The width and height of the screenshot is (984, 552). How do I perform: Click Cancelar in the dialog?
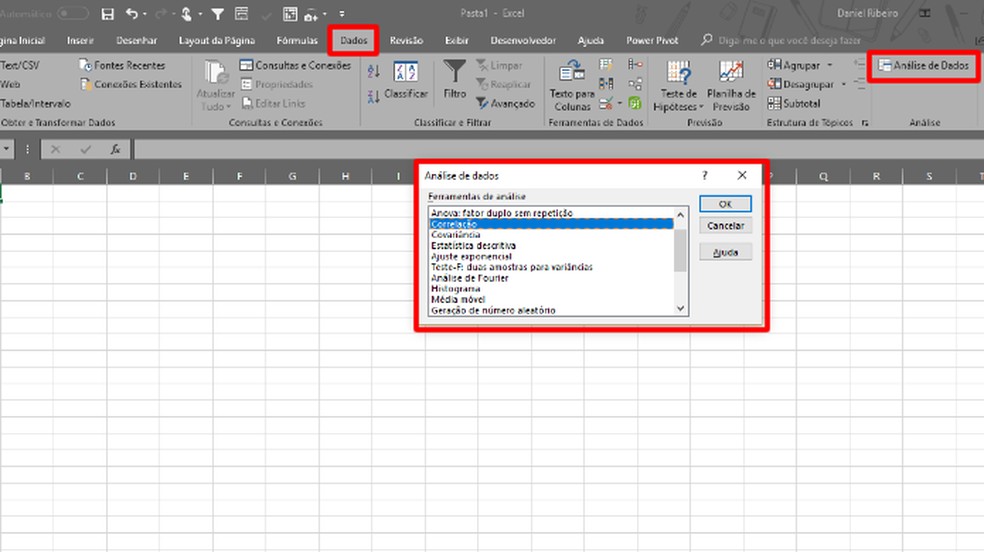click(x=725, y=226)
